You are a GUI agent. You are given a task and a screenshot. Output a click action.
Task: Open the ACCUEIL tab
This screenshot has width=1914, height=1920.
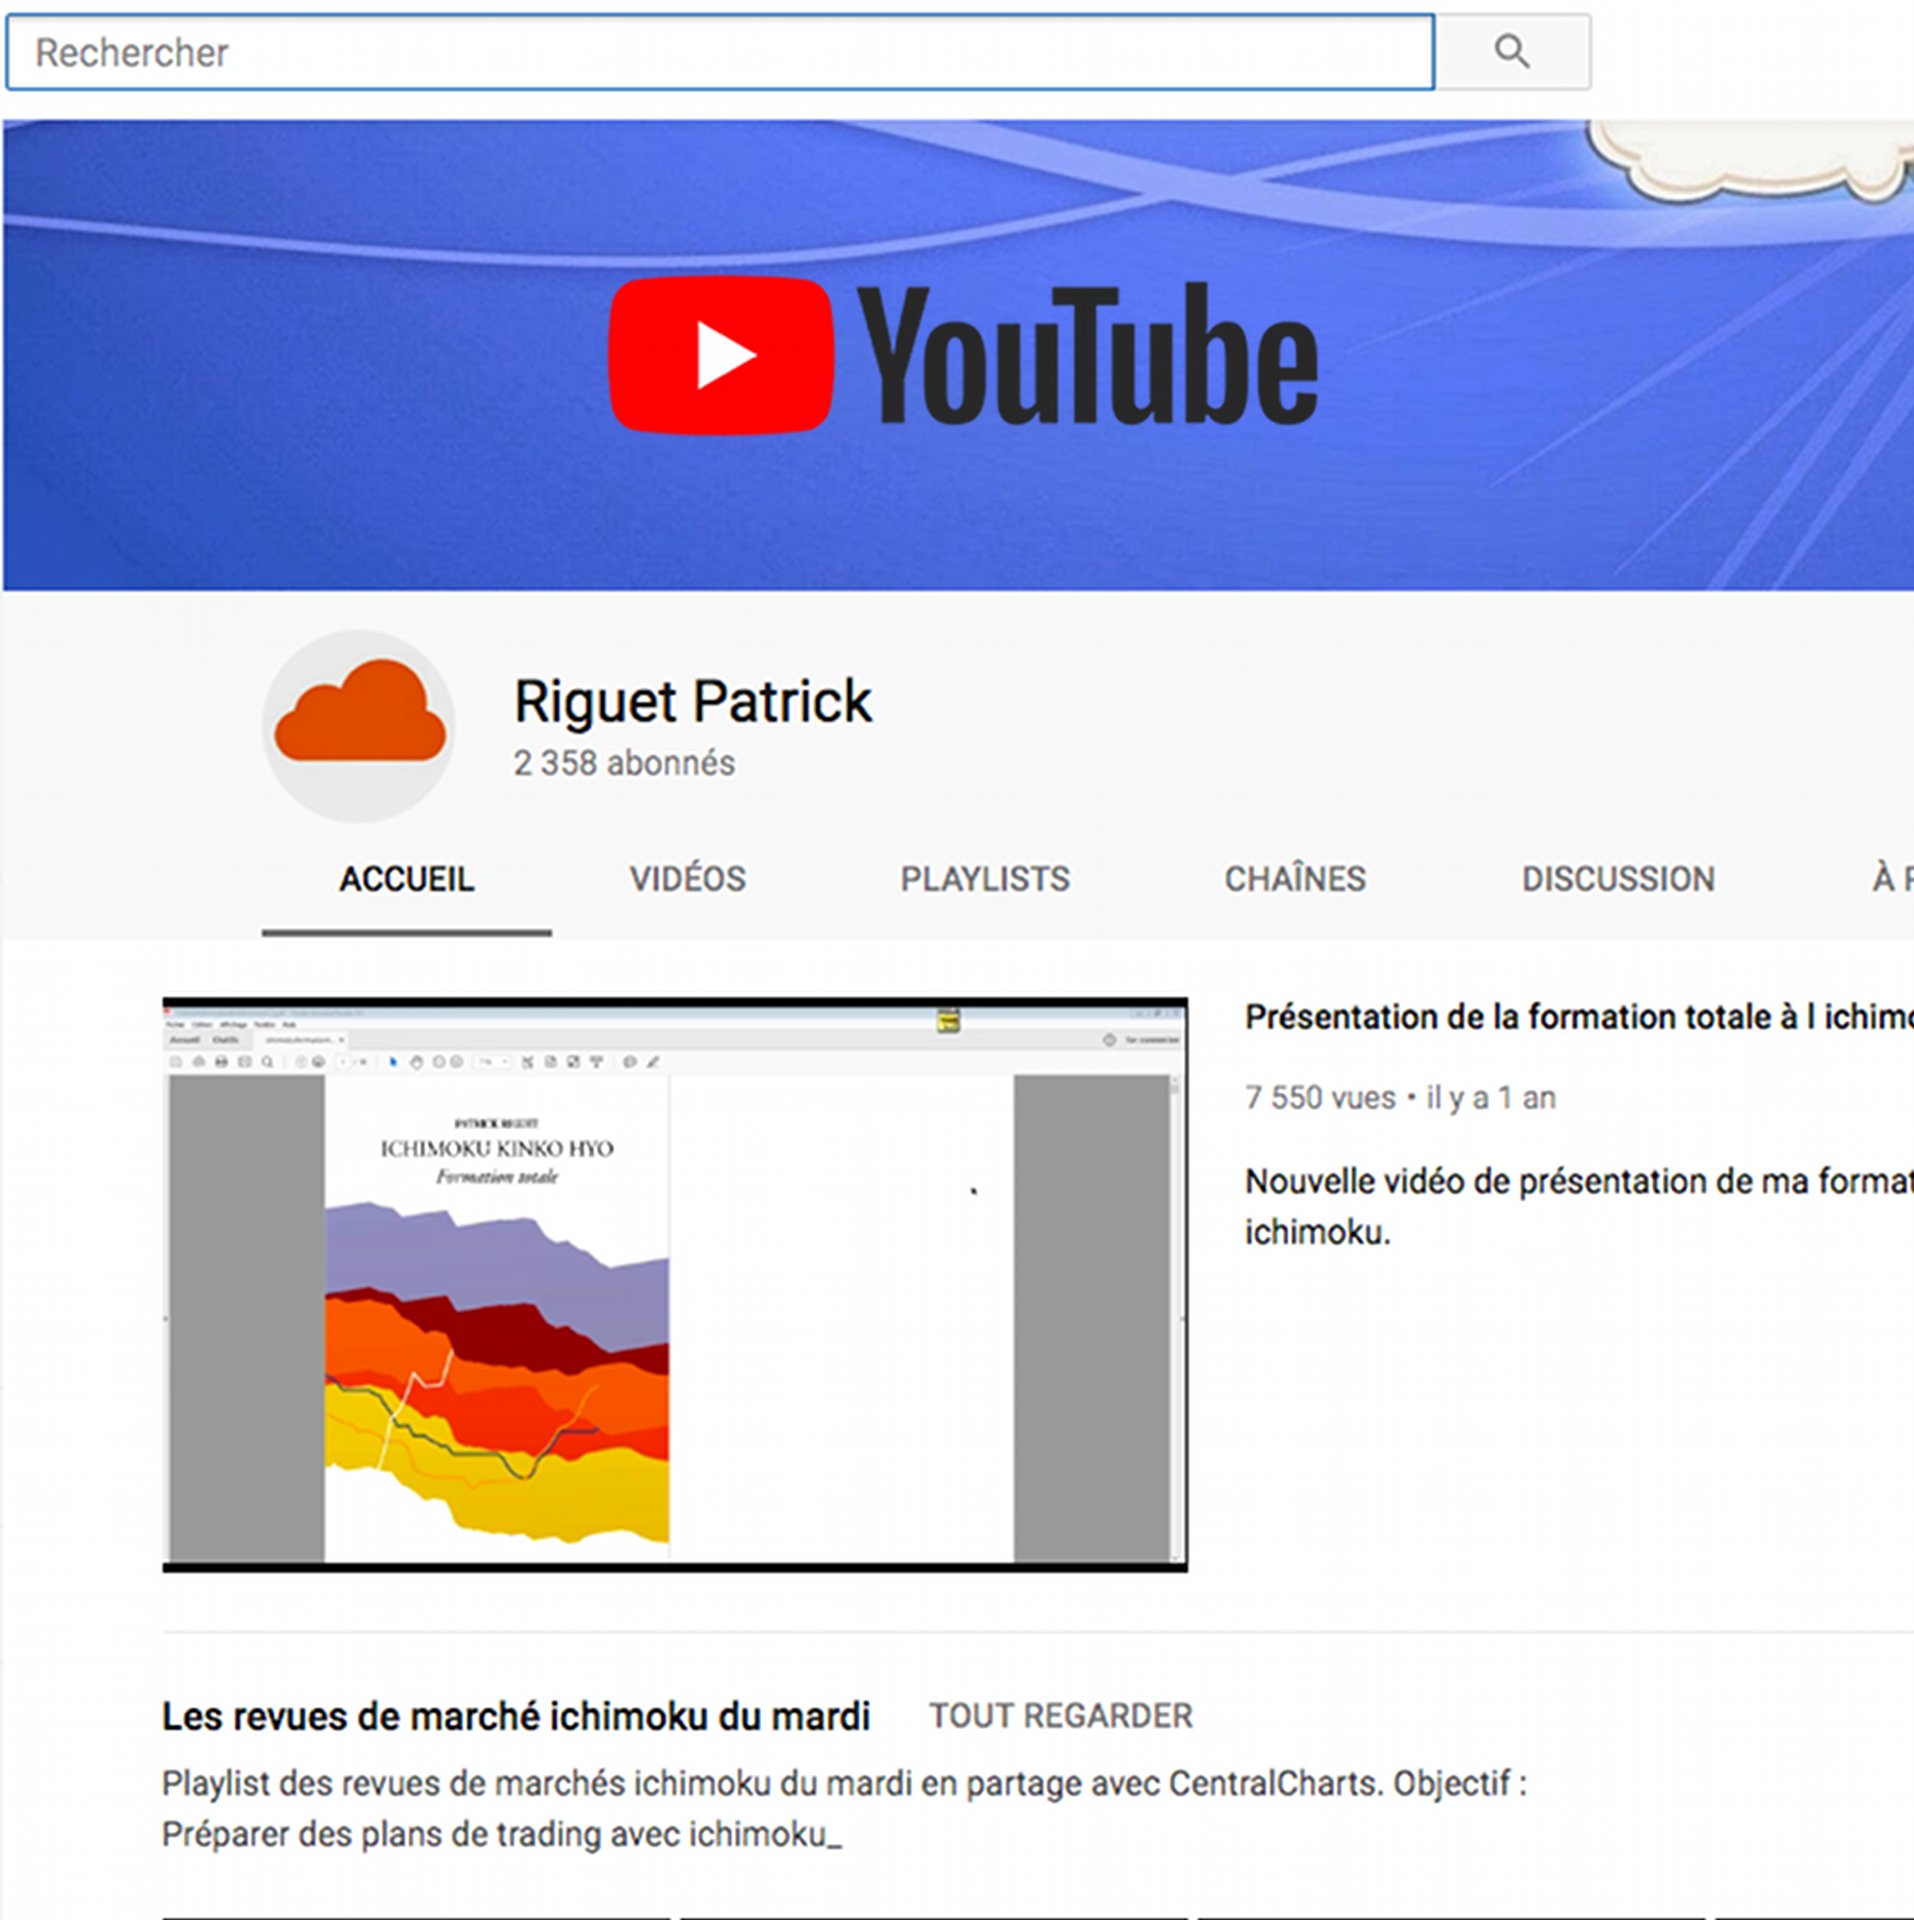pyautogui.click(x=406, y=879)
